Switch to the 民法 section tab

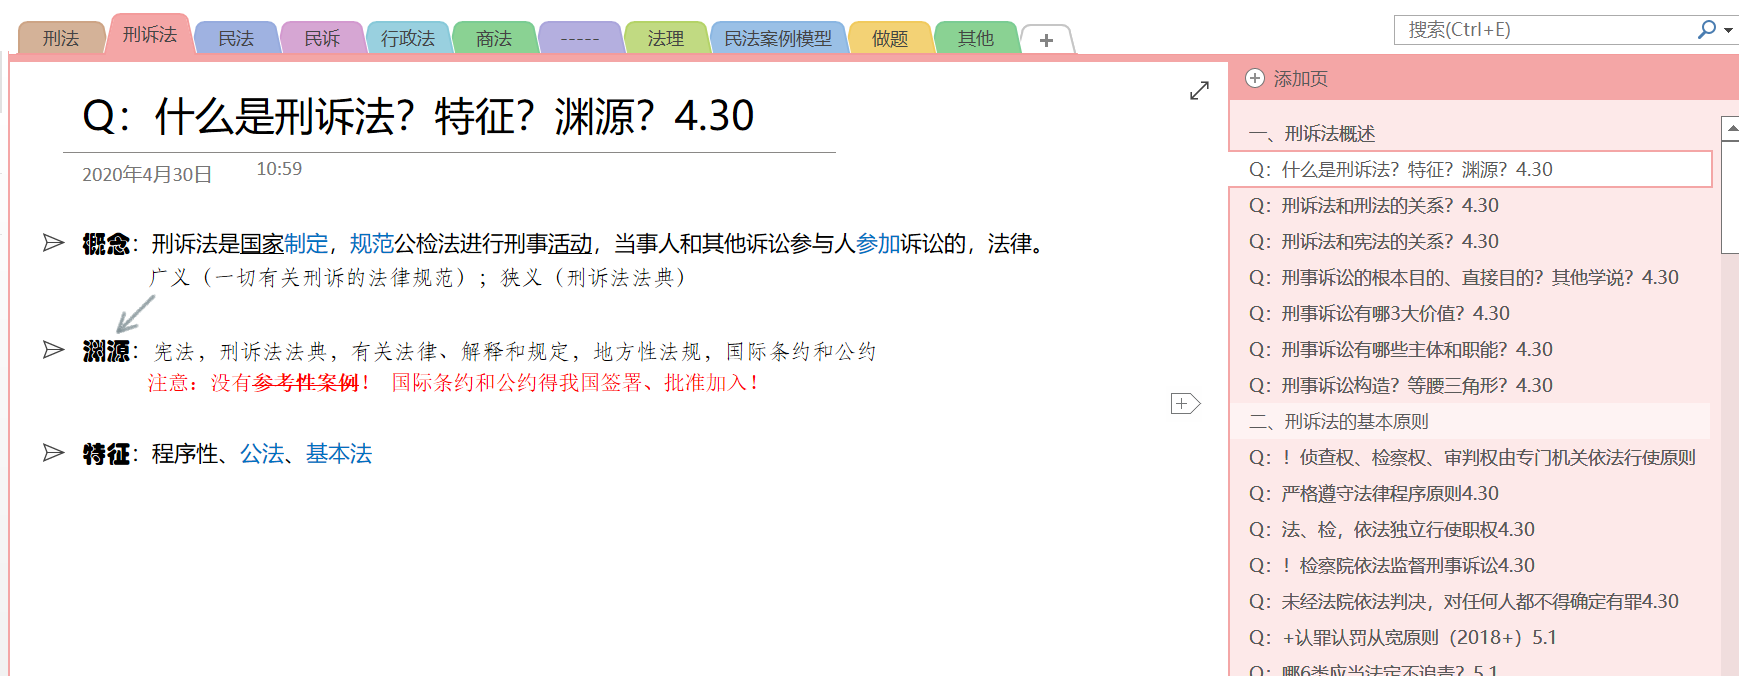pos(236,38)
